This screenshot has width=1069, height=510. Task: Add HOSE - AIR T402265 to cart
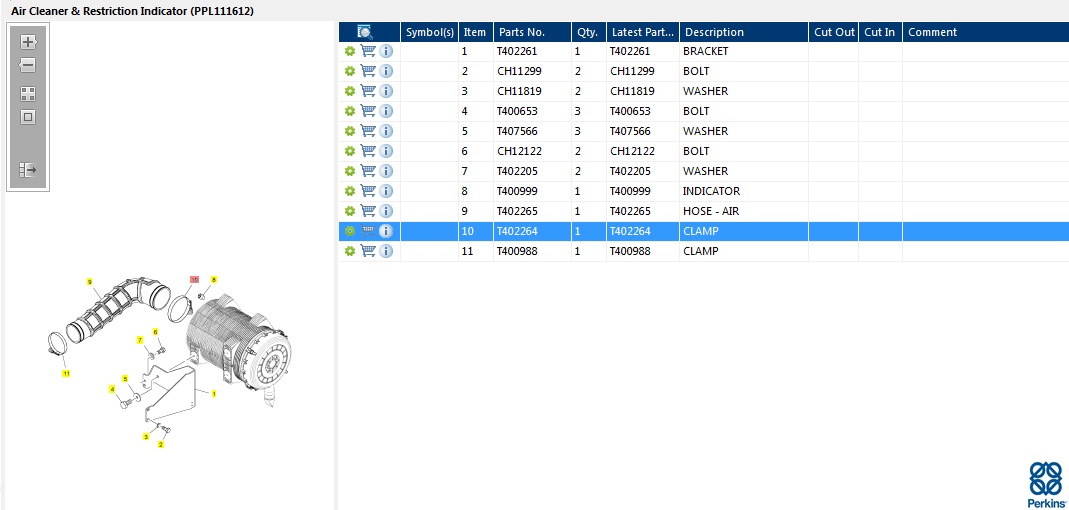(368, 211)
